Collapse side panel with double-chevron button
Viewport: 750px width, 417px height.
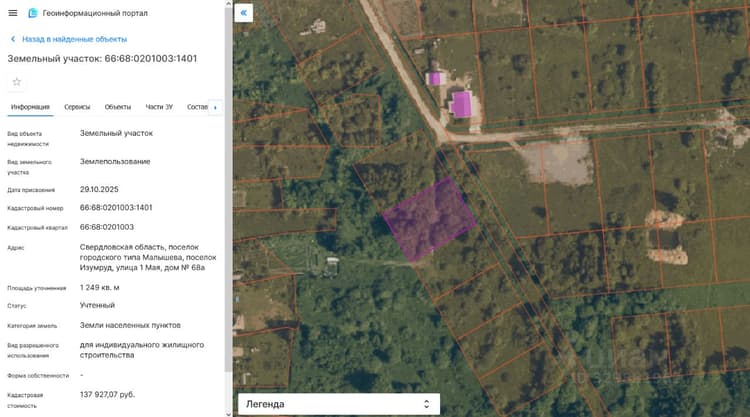point(243,13)
